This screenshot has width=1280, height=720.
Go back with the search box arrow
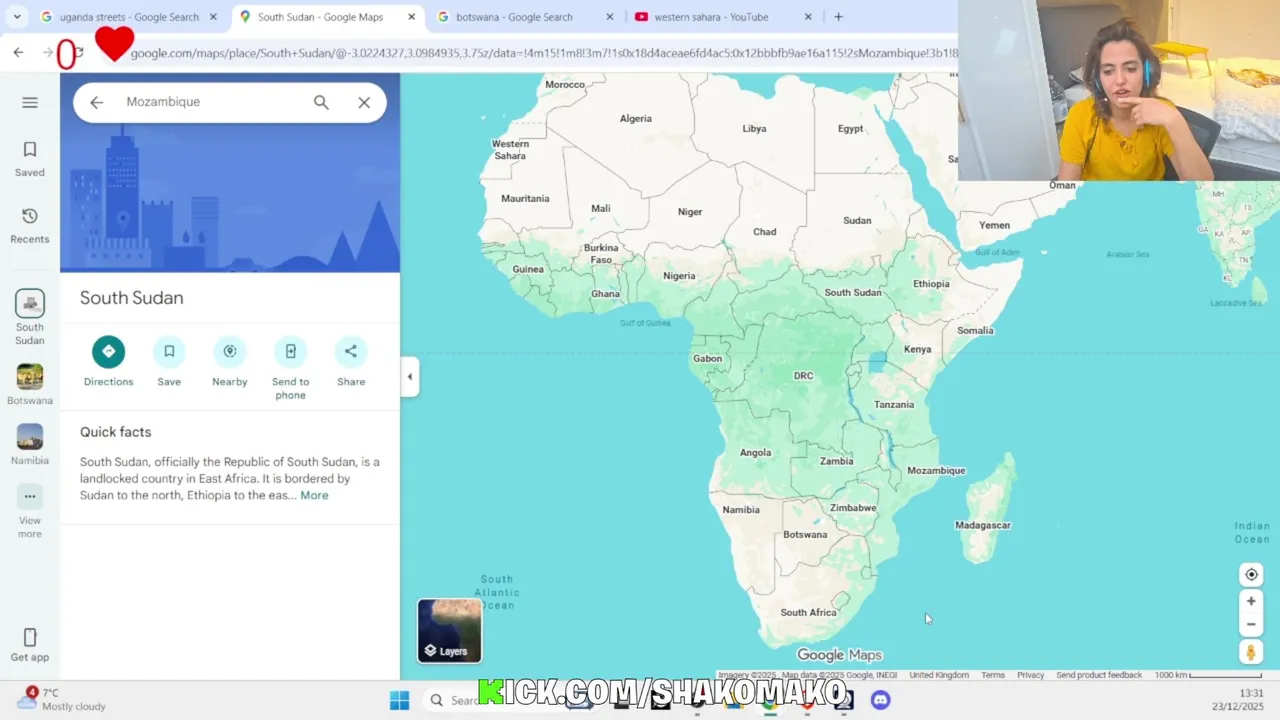pyautogui.click(x=96, y=102)
